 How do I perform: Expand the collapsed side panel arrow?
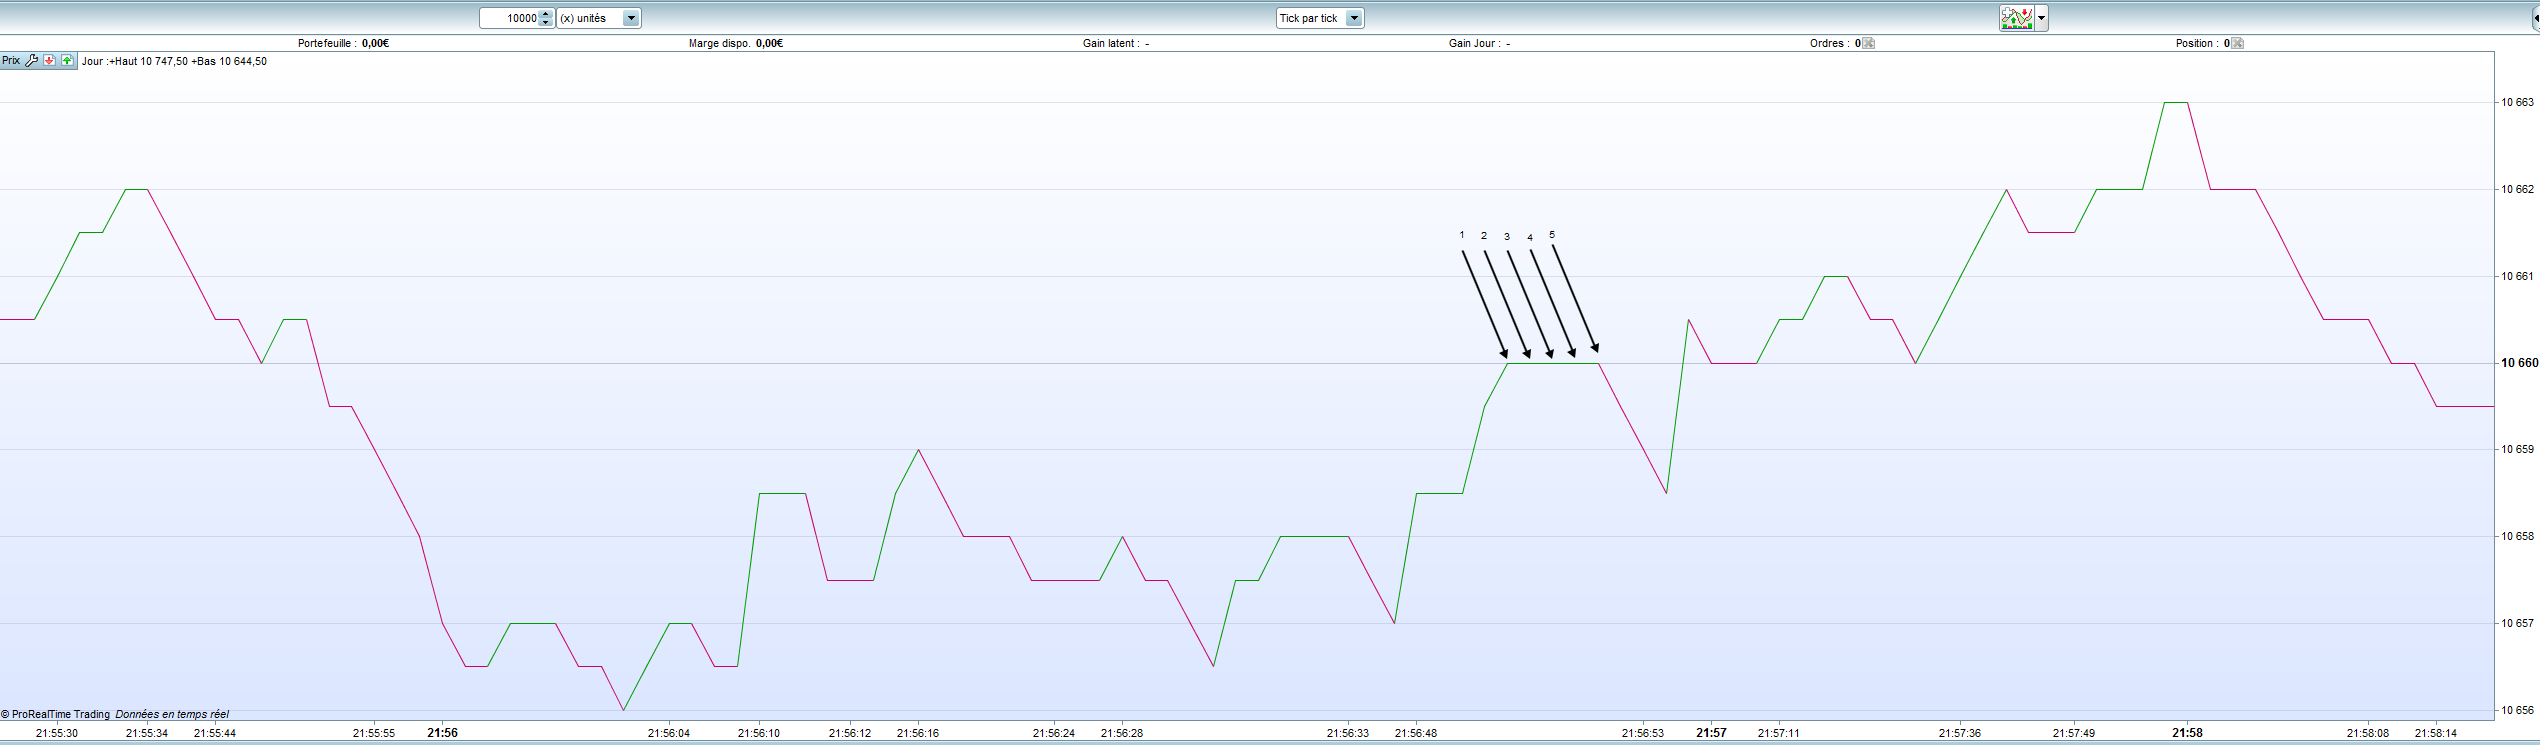click(x=2535, y=18)
